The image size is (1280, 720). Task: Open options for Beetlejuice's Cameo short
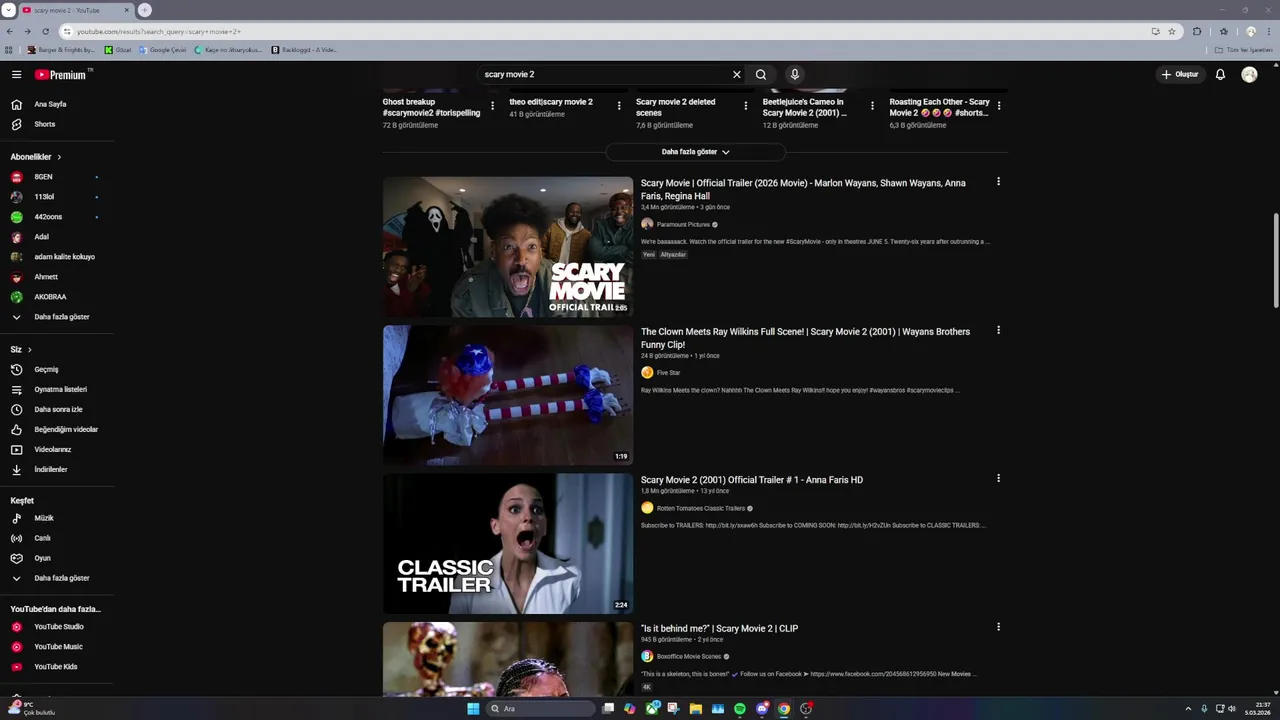[872, 106]
